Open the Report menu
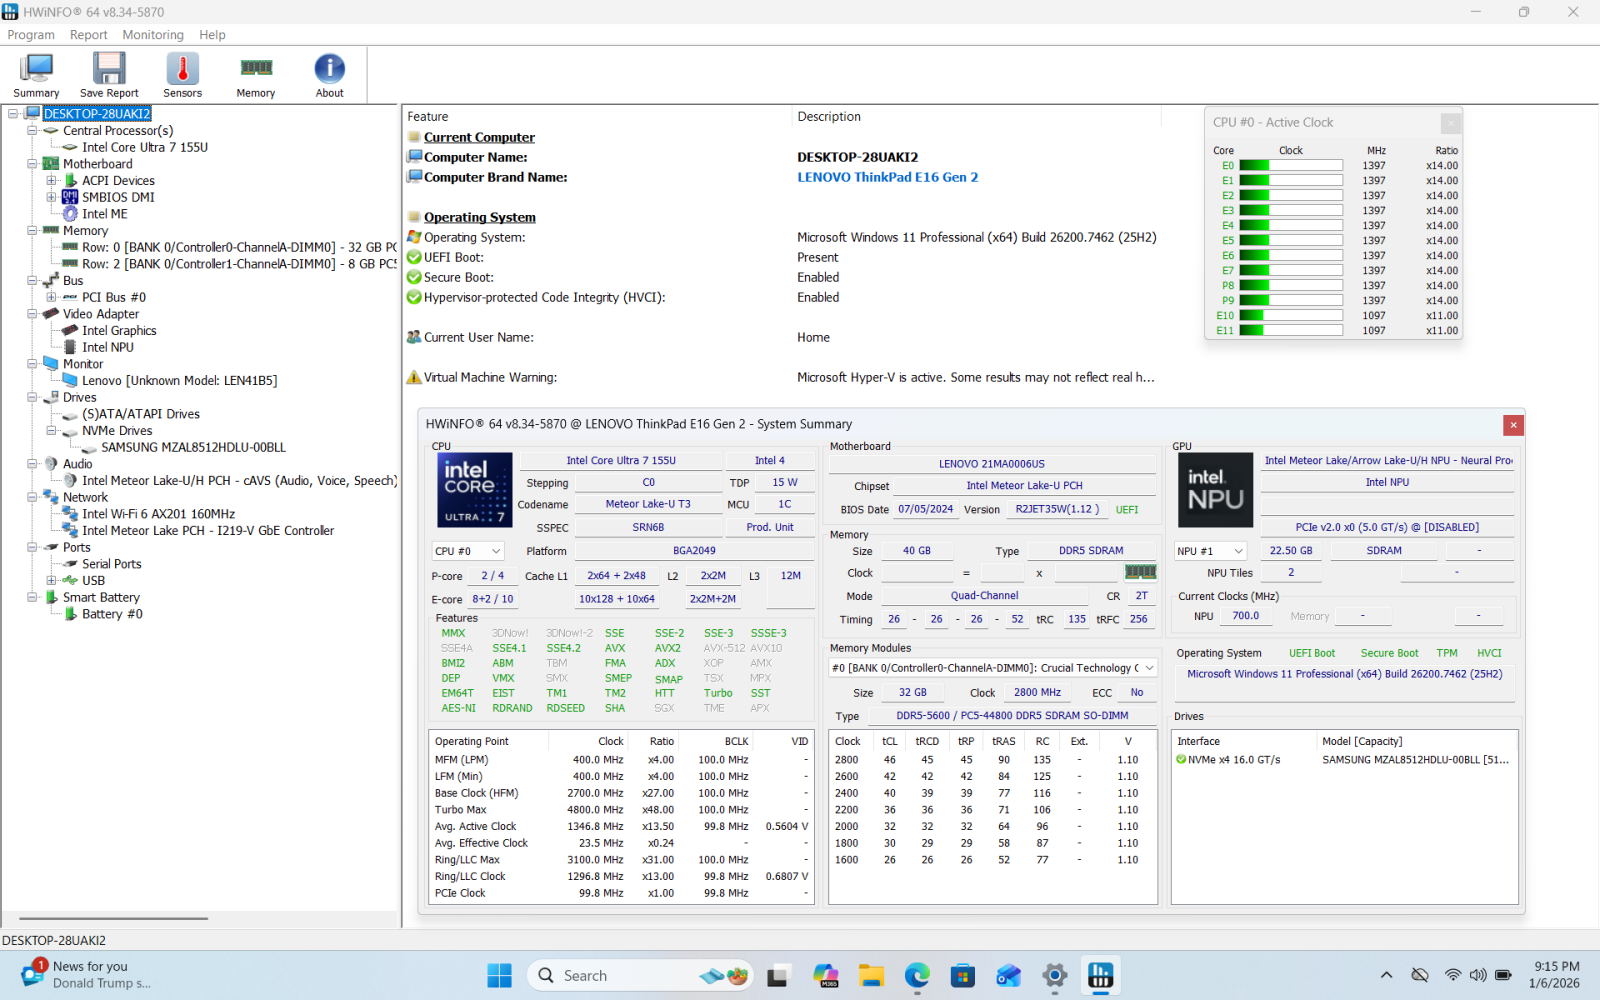This screenshot has width=1600, height=1000. point(88,35)
